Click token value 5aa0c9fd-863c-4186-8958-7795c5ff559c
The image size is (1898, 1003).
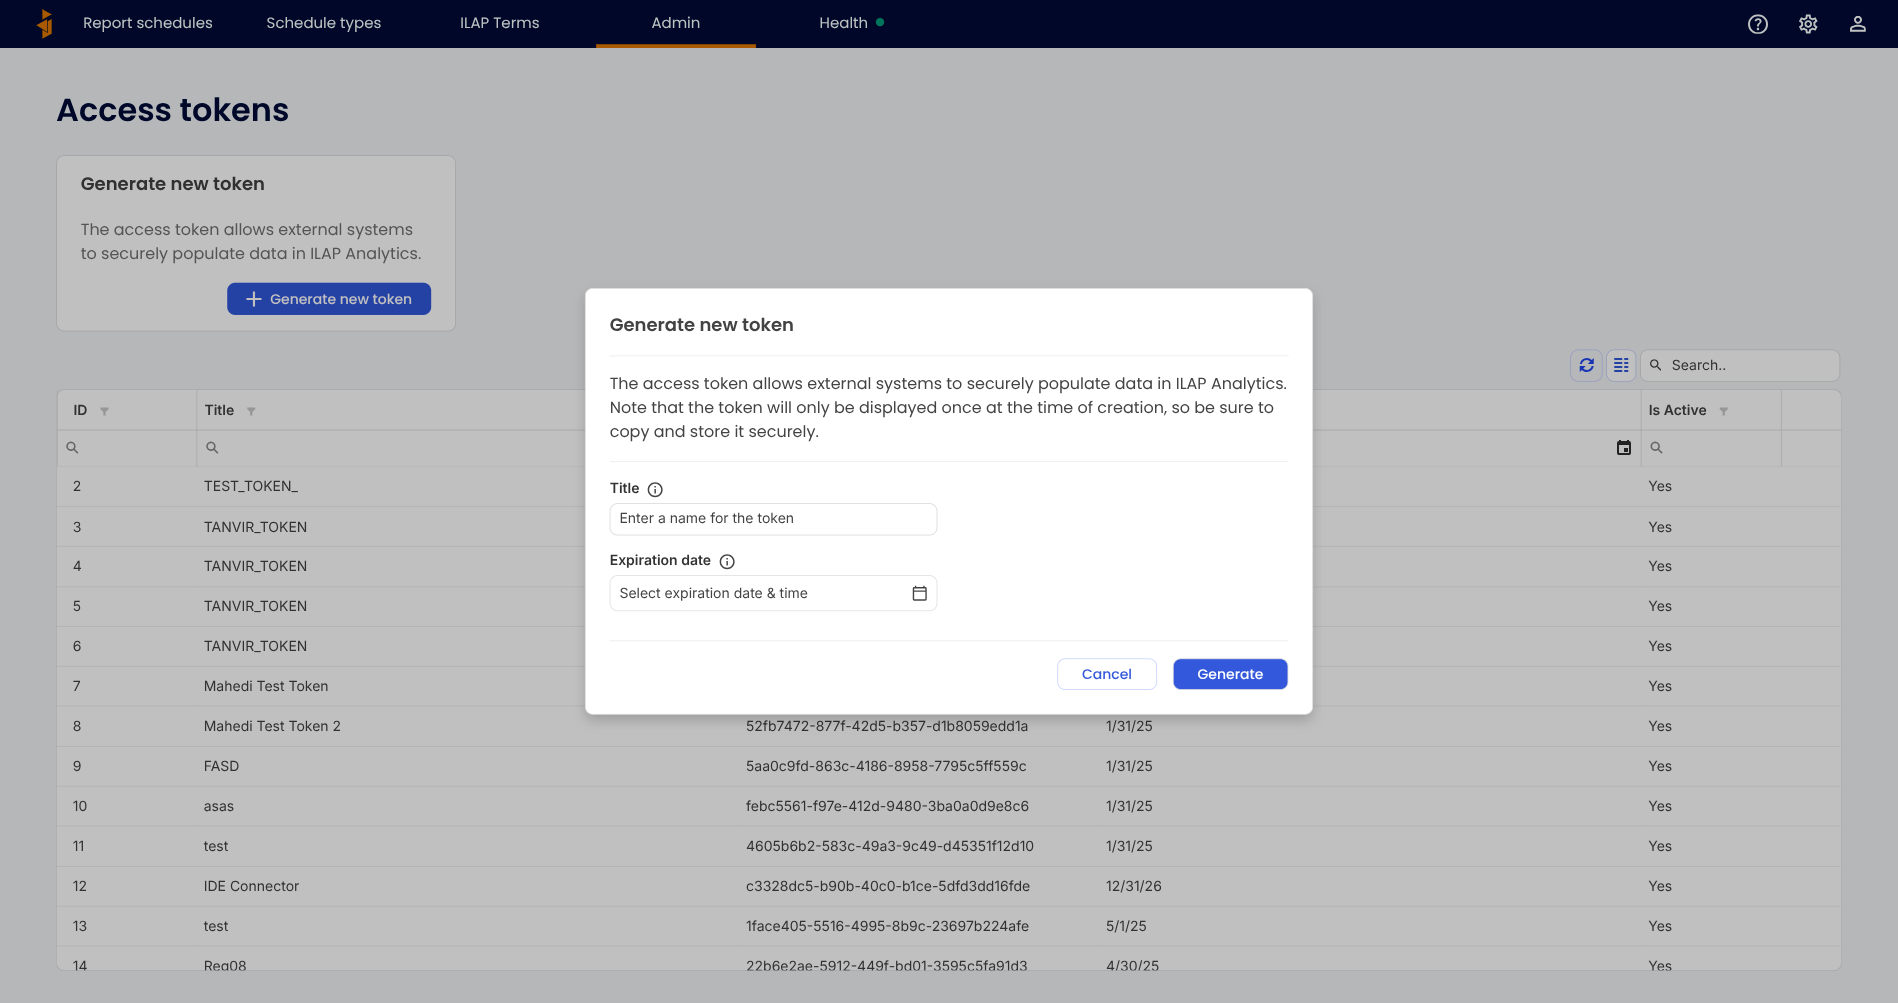pos(886,766)
